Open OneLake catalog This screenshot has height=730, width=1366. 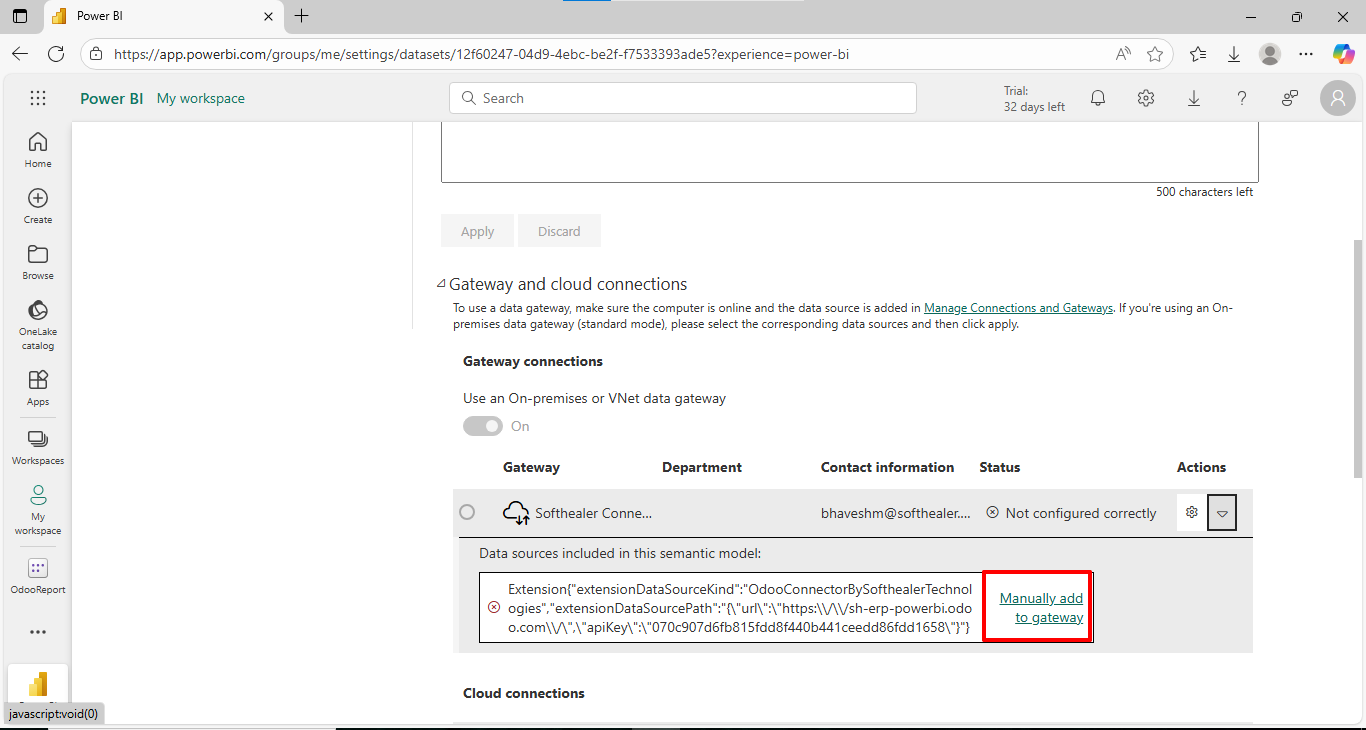(38, 325)
